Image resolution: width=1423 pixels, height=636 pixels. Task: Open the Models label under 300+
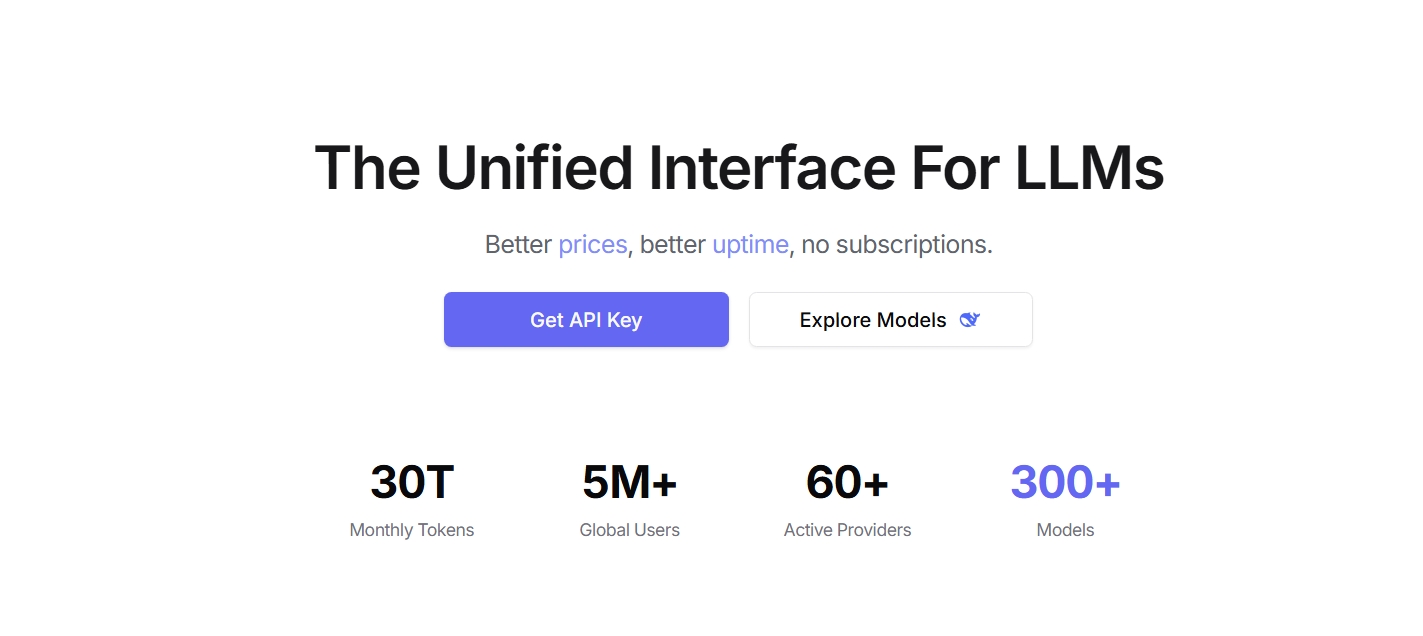tap(1065, 530)
